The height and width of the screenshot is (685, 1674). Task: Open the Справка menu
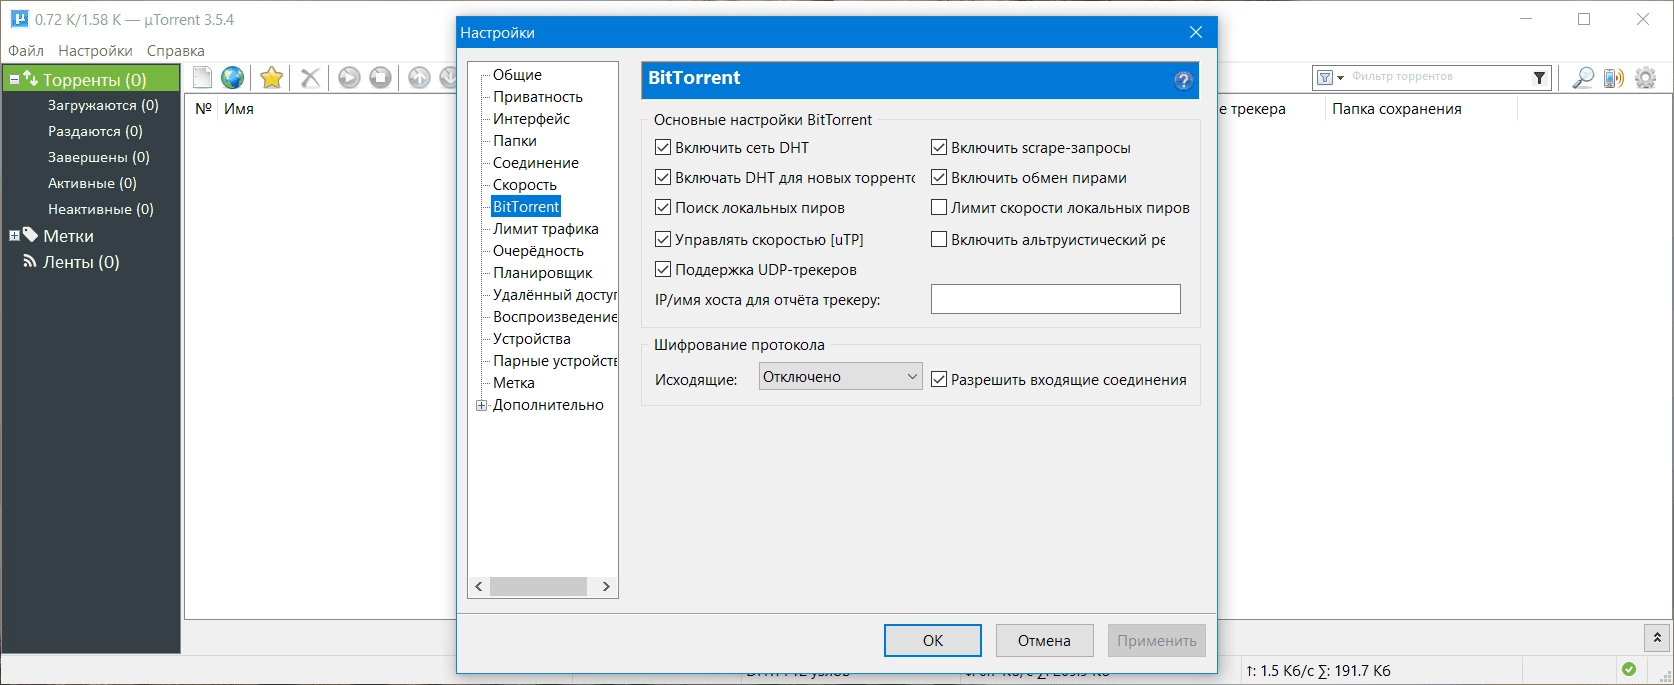pyautogui.click(x=176, y=50)
